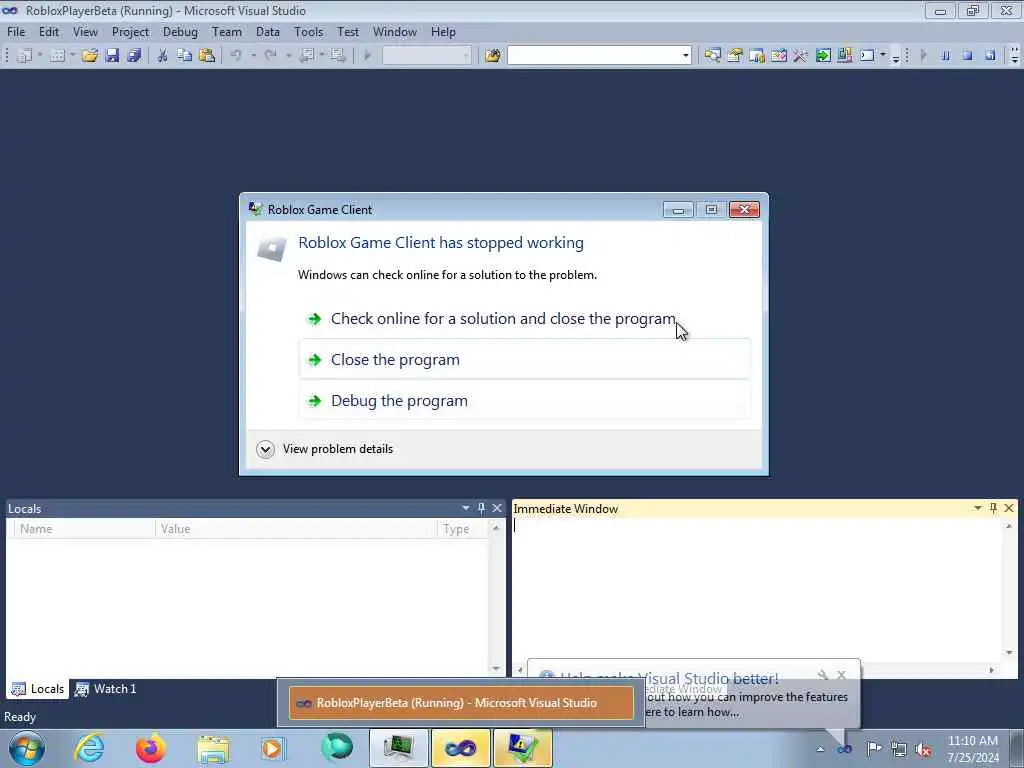1024x768 pixels.
Task: Open the Immediate Window position dropdown
Action: 978,508
